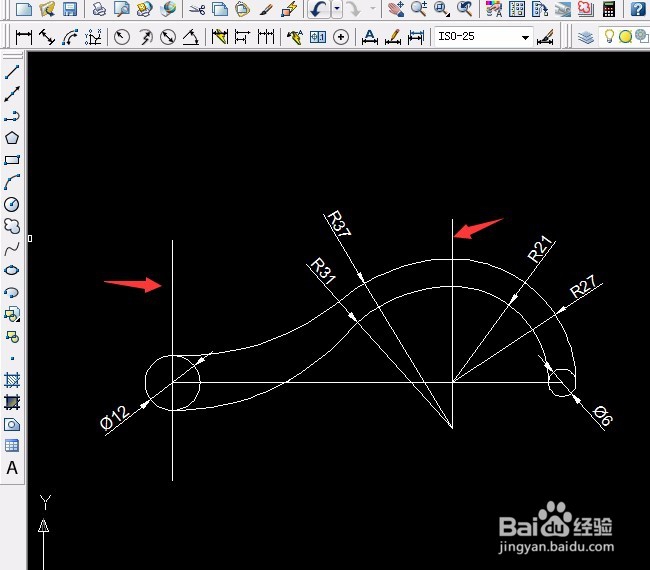Select the Rectangle tool

pos(12,160)
